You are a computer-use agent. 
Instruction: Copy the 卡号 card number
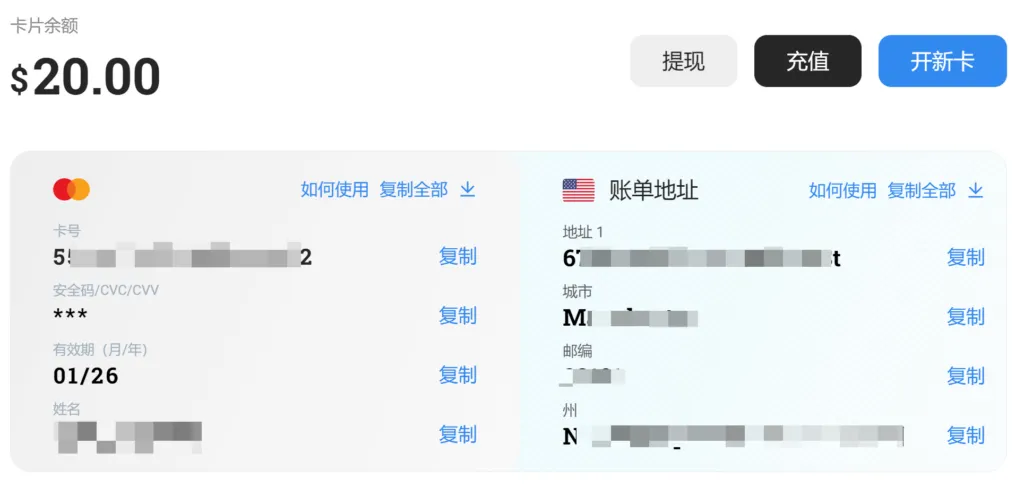[458, 256]
